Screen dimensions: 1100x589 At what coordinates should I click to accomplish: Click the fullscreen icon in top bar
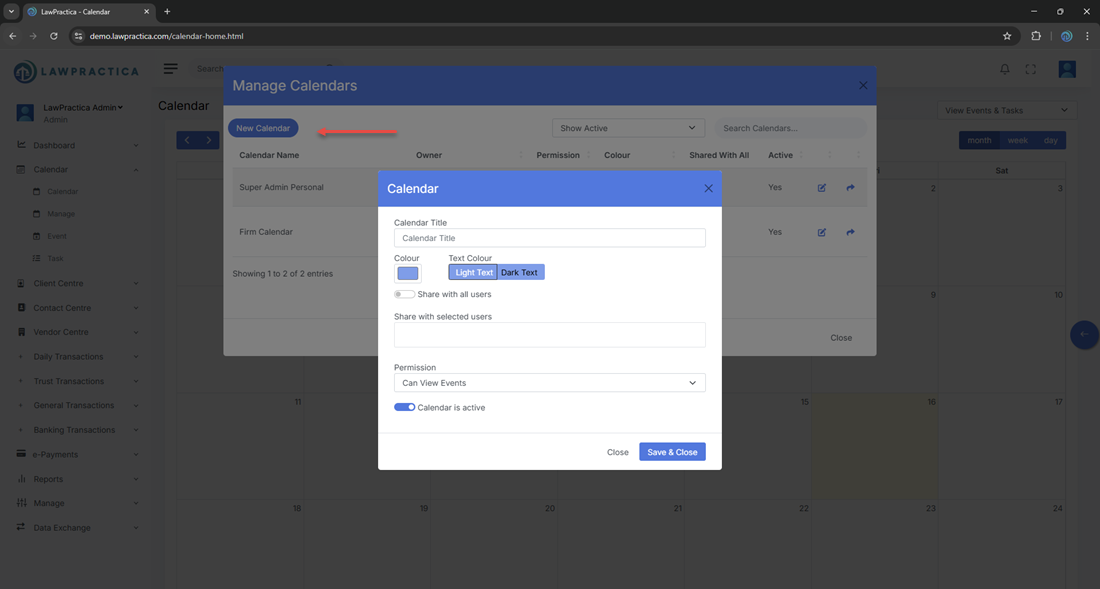pyautogui.click(x=1030, y=69)
